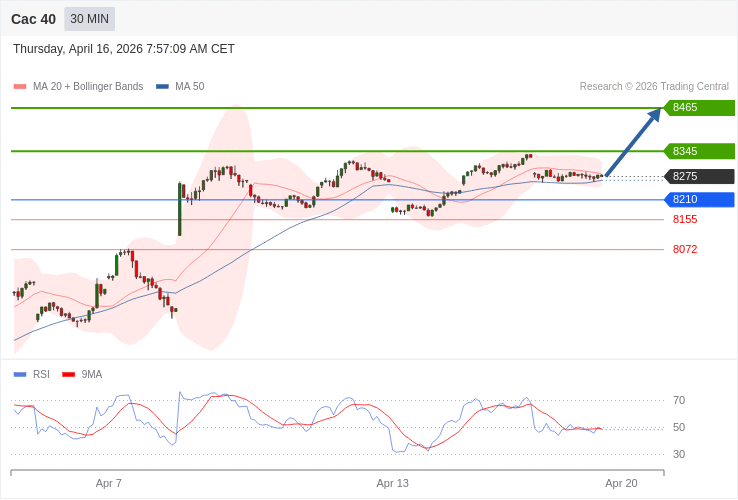Click the blue upward forecast arrow
The width and height of the screenshot is (738, 500).
point(634,142)
